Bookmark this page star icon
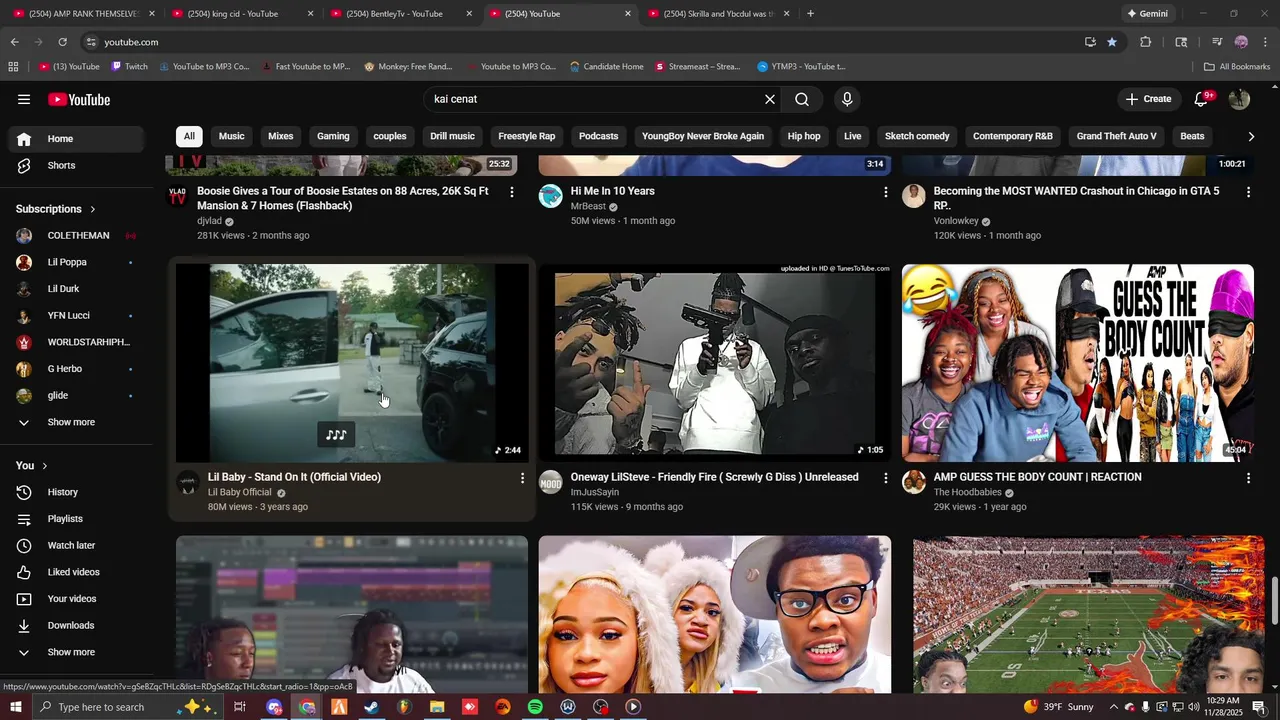This screenshot has height=720, width=1280. 1112,42
